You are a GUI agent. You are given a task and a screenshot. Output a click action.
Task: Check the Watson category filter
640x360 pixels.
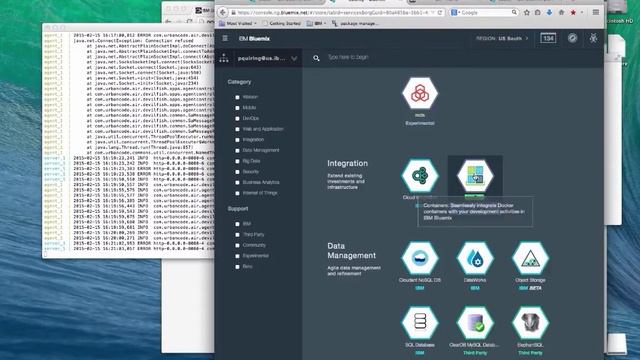point(237,97)
